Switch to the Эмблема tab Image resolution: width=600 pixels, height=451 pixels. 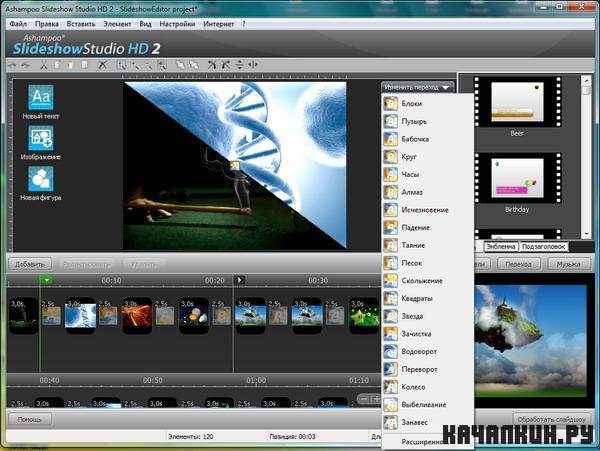coord(501,247)
